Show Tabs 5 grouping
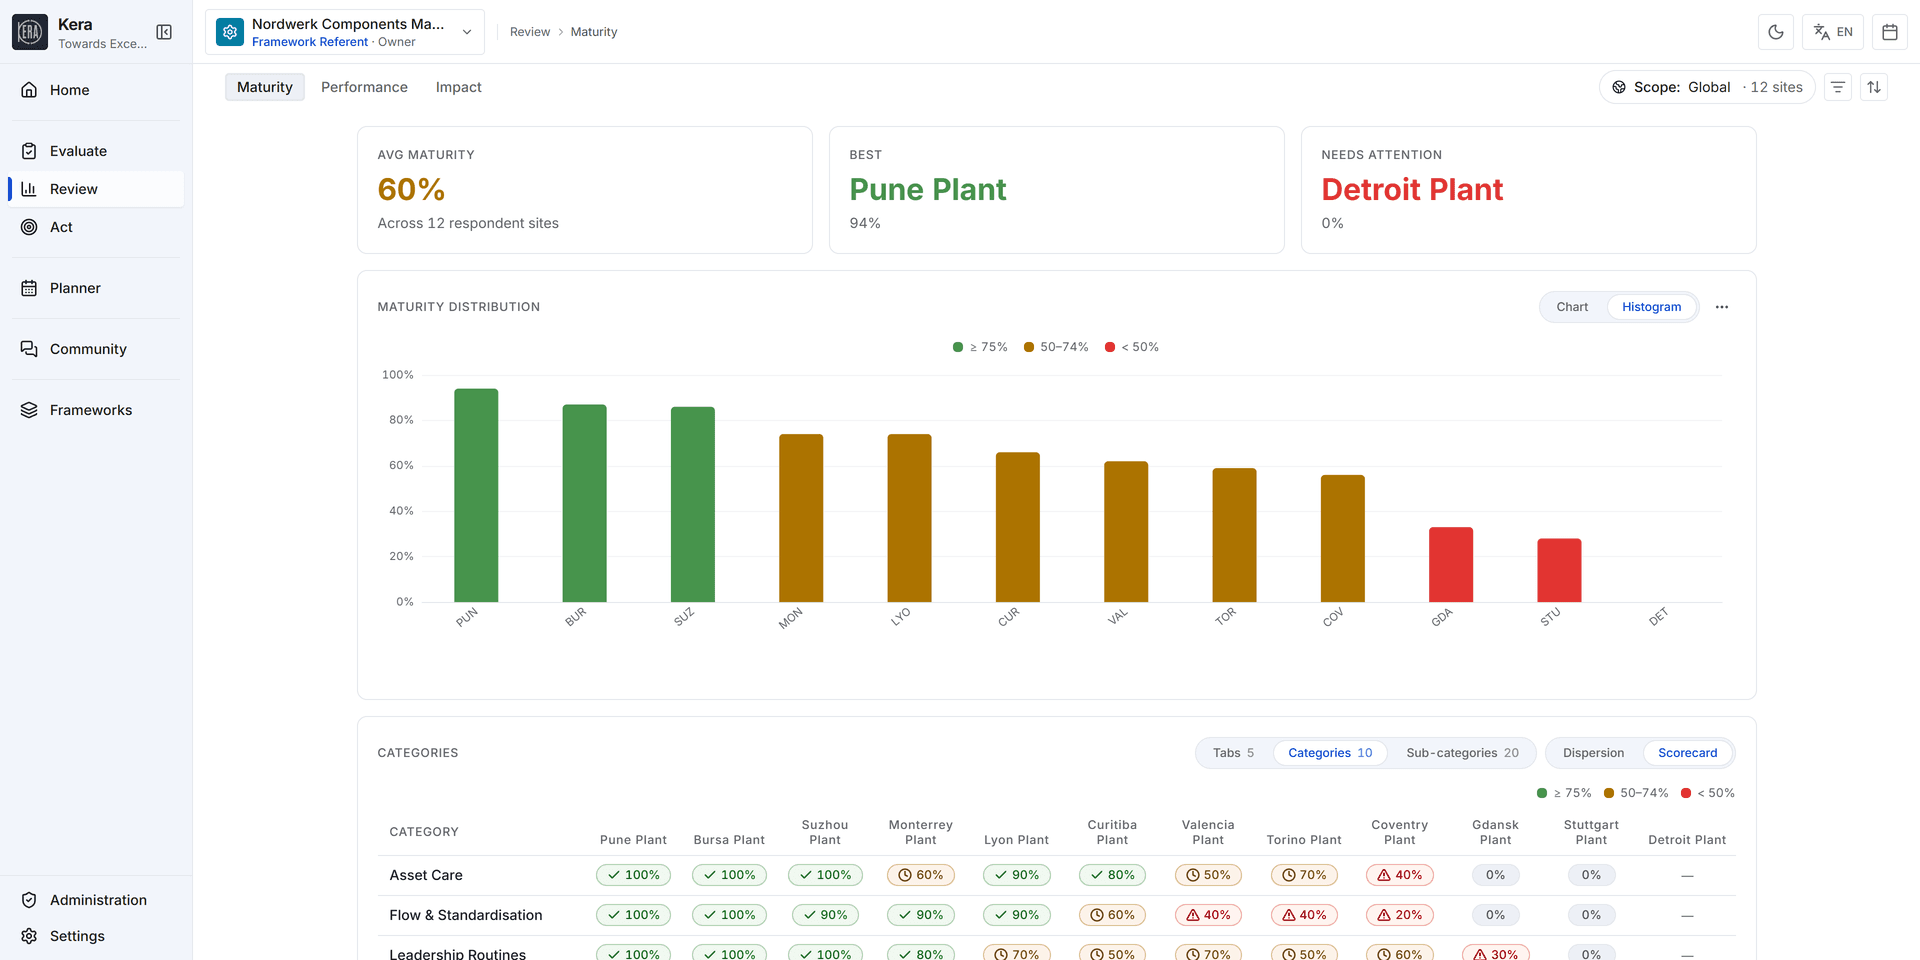Screen dimensions: 1920x960 tap(1233, 753)
